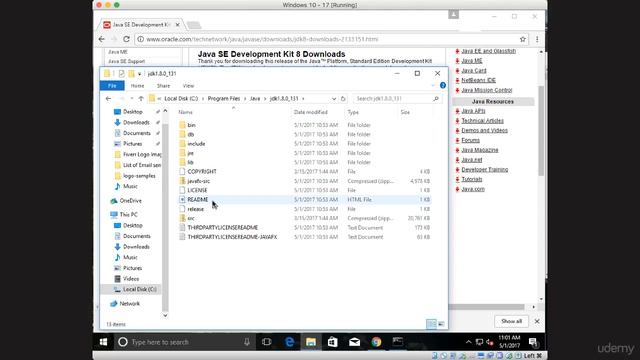Viewport: 640px width, 360px height.
Task: Open File Explorer help icon
Action: (x=442, y=85)
